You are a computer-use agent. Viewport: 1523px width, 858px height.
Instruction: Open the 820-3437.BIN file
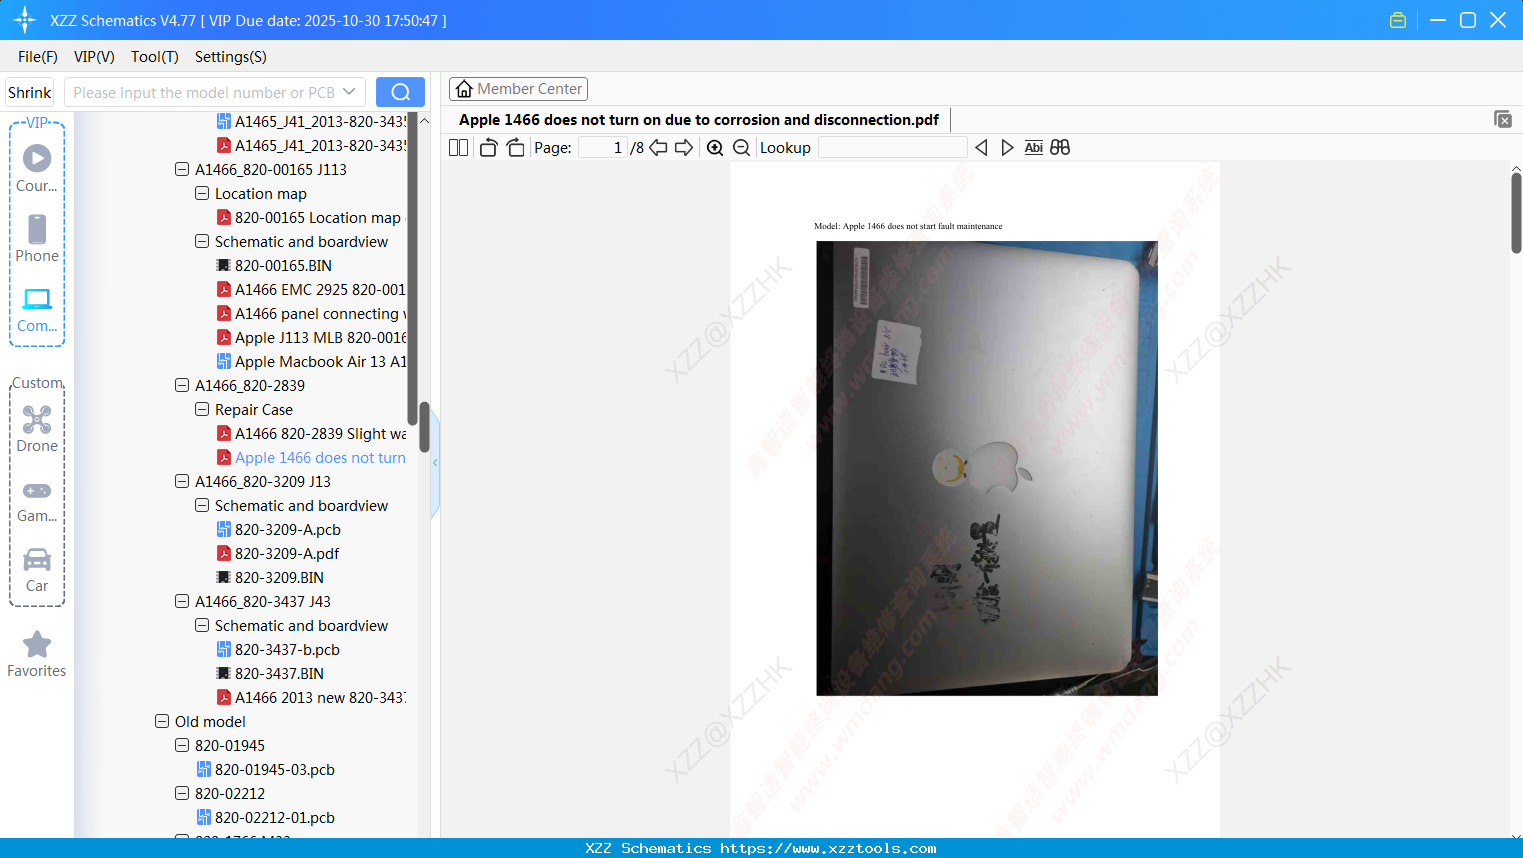(x=271, y=674)
